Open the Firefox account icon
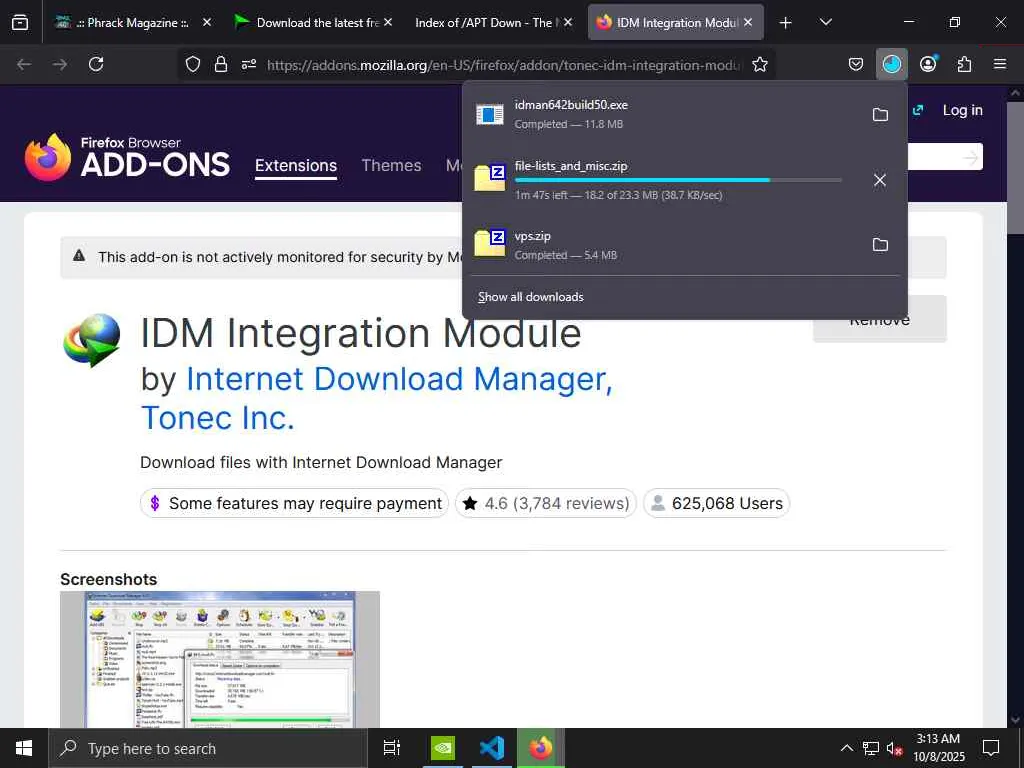 (928, 64)
